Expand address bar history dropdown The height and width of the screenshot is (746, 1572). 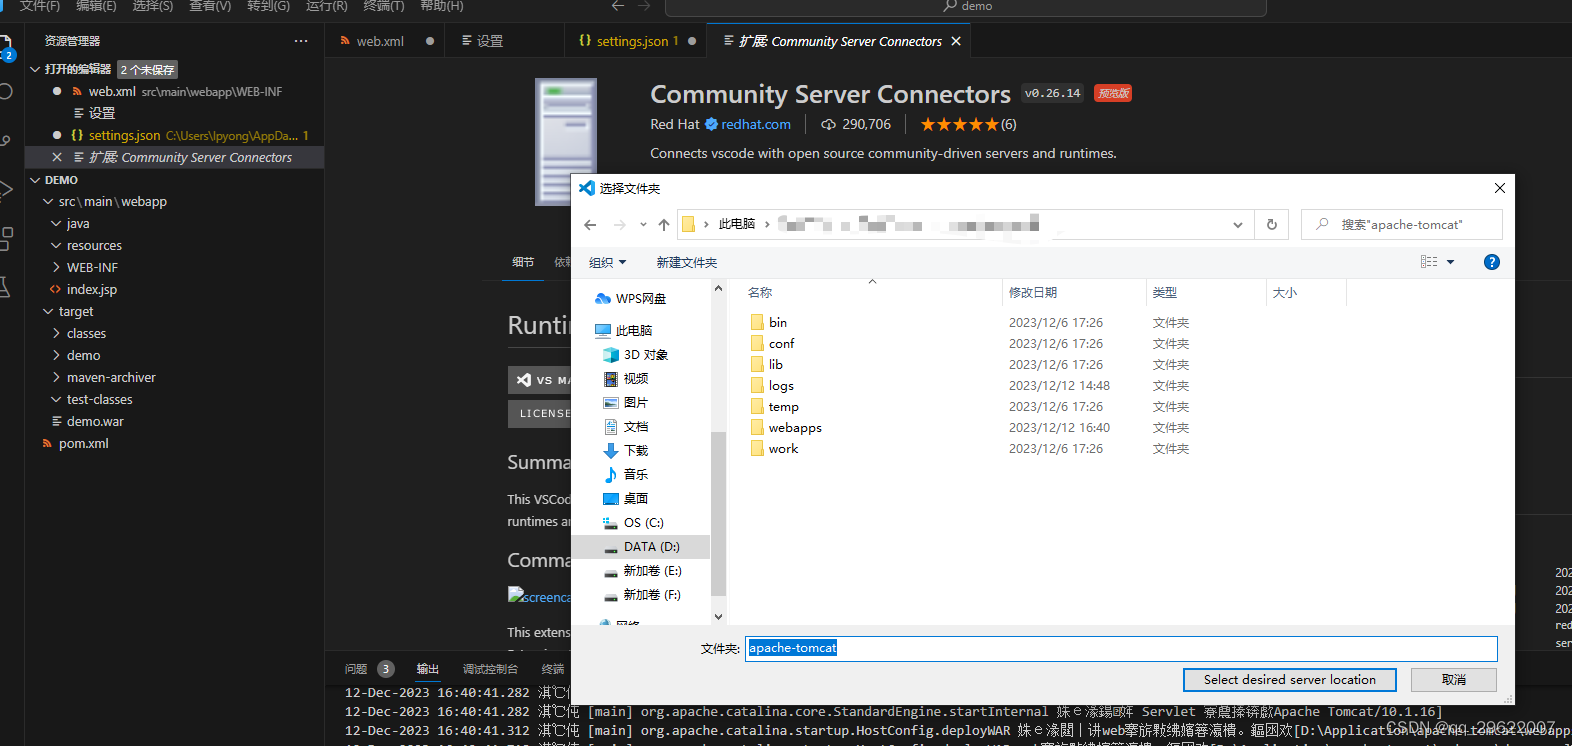click(x=1238, y=225)
